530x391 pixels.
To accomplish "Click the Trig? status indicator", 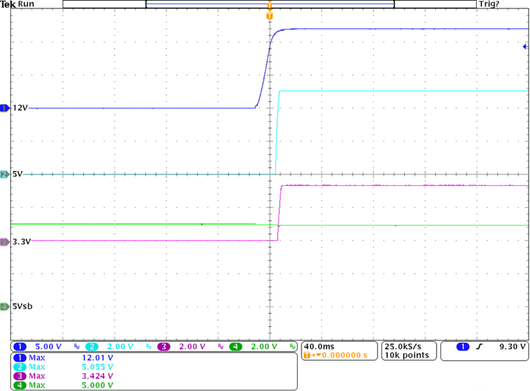I will point(489,4).
